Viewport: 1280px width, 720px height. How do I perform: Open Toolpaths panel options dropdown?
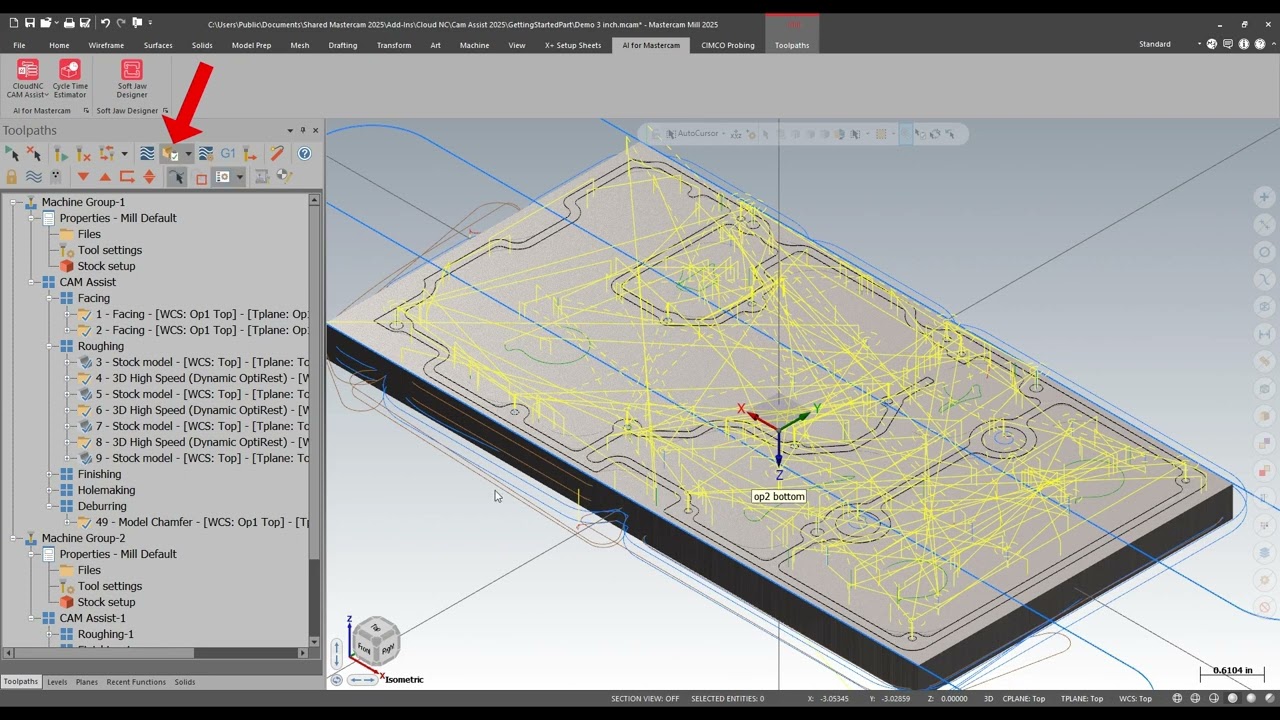pos(290,130)
